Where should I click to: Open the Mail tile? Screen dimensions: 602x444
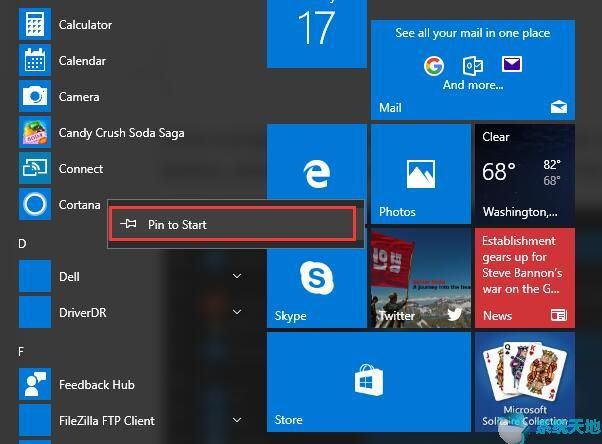[x=473, y=70]
